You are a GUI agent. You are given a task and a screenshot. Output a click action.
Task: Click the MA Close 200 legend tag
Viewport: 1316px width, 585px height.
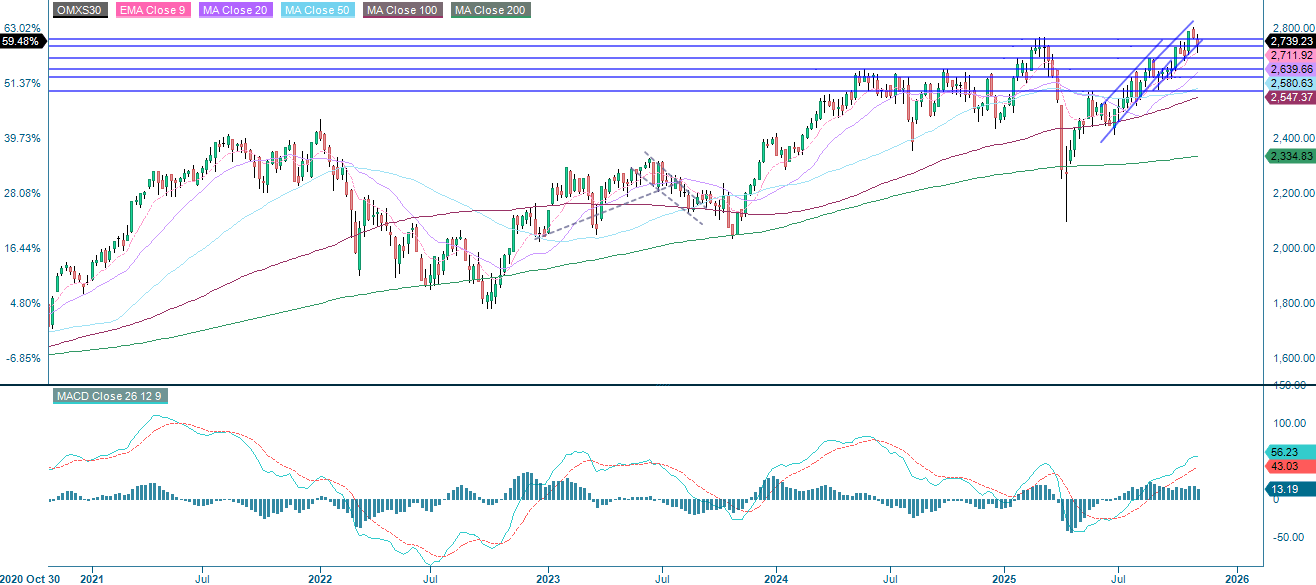[490, 10]
